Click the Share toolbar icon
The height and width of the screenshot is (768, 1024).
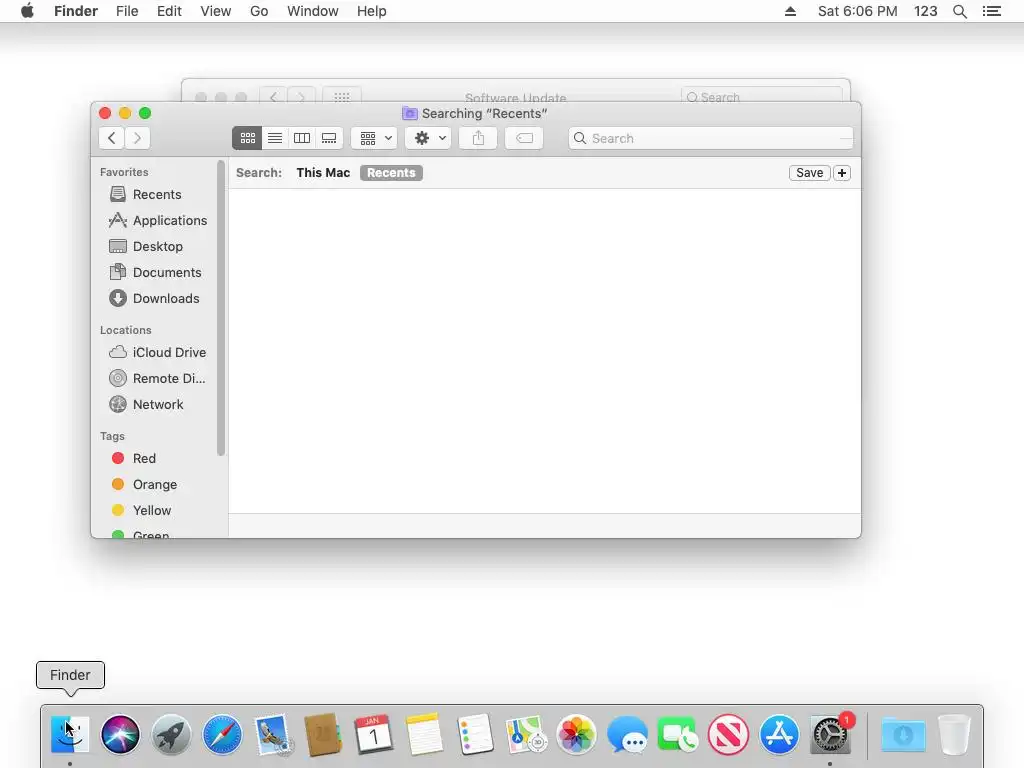click(x=478, y=138)
